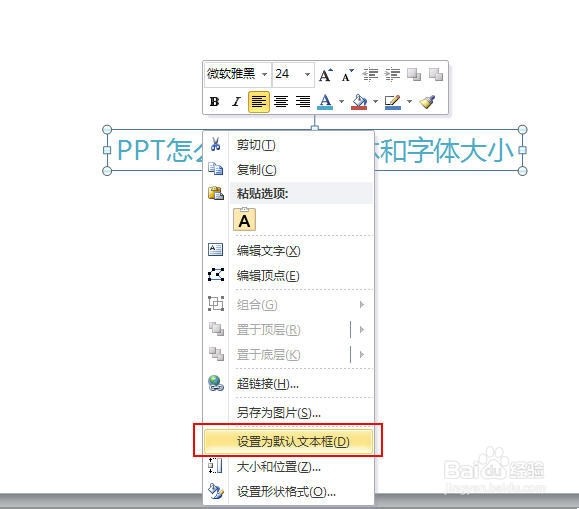The width and height of the screenshot is (579, 509).
Task: Click the Decrease Font Size icon
Action: (x=347, y=75)
